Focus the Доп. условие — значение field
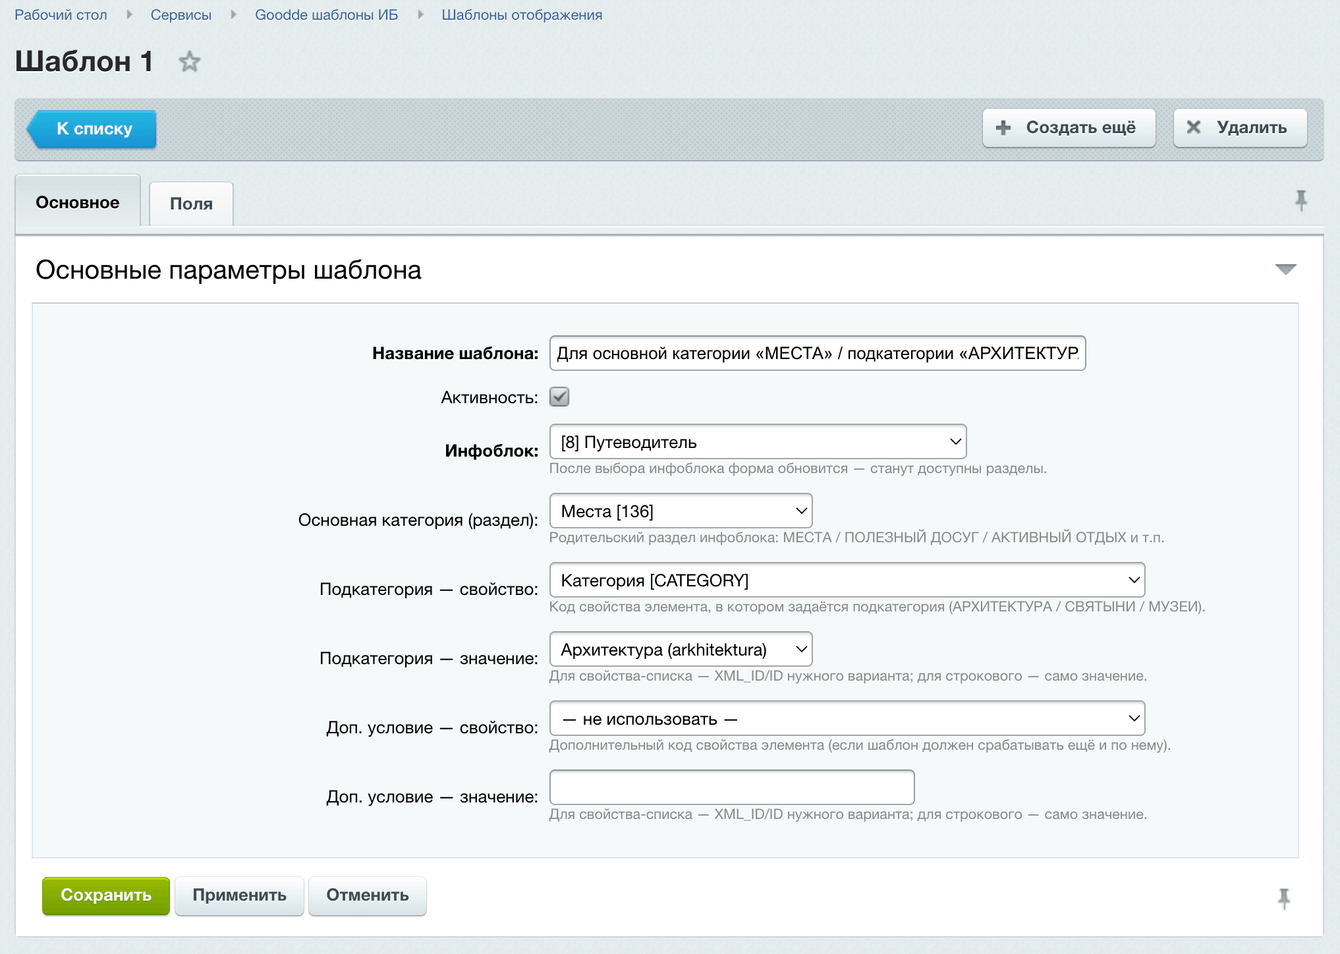This screenshot has width=1340, height=954. pyautogui.click(x=732, y=787)
